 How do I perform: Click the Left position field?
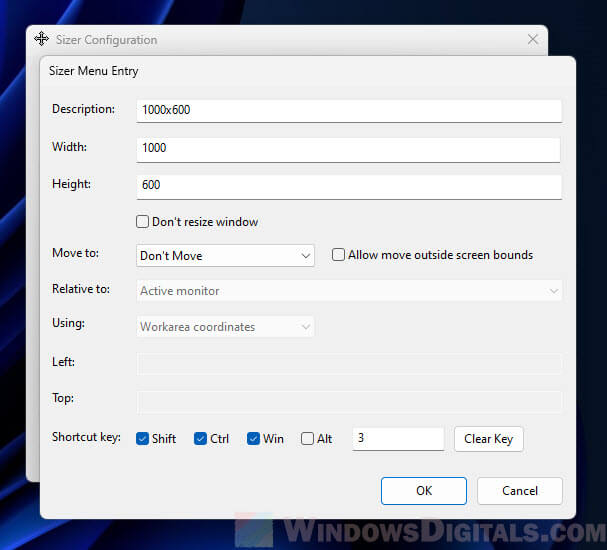(348, 363)
